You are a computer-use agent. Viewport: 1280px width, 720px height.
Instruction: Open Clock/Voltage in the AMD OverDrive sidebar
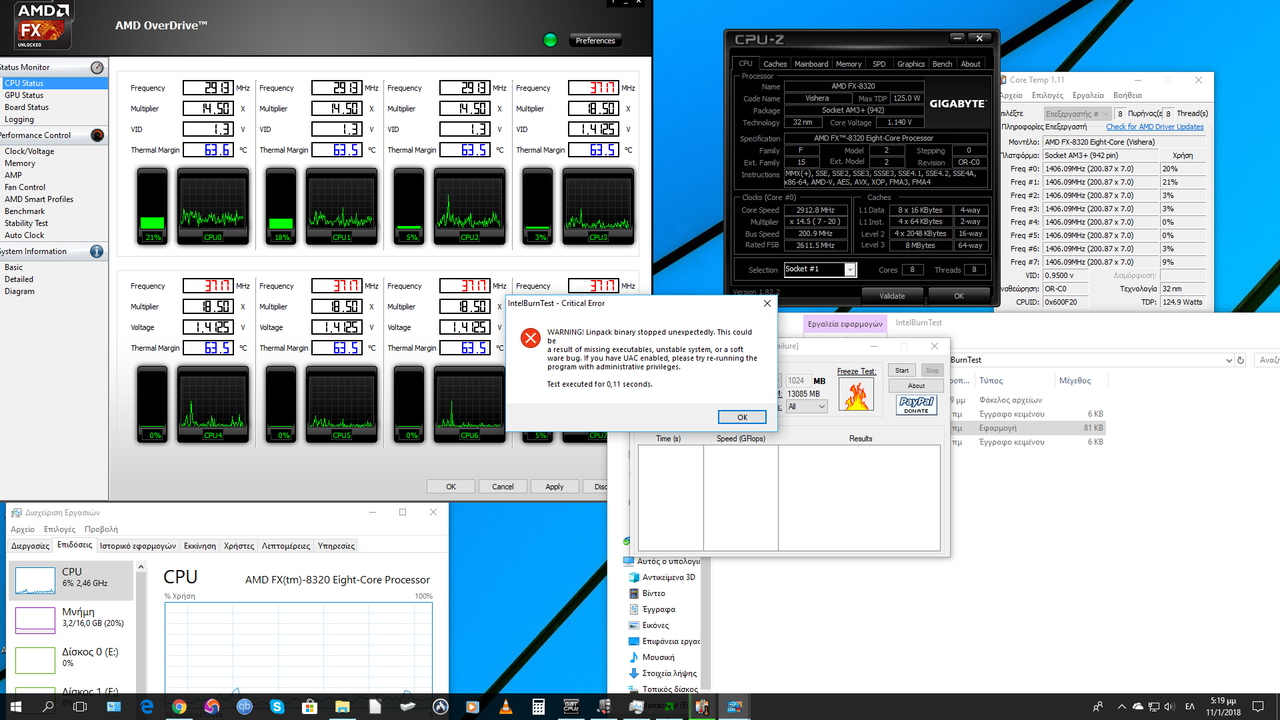click(29, 151)
